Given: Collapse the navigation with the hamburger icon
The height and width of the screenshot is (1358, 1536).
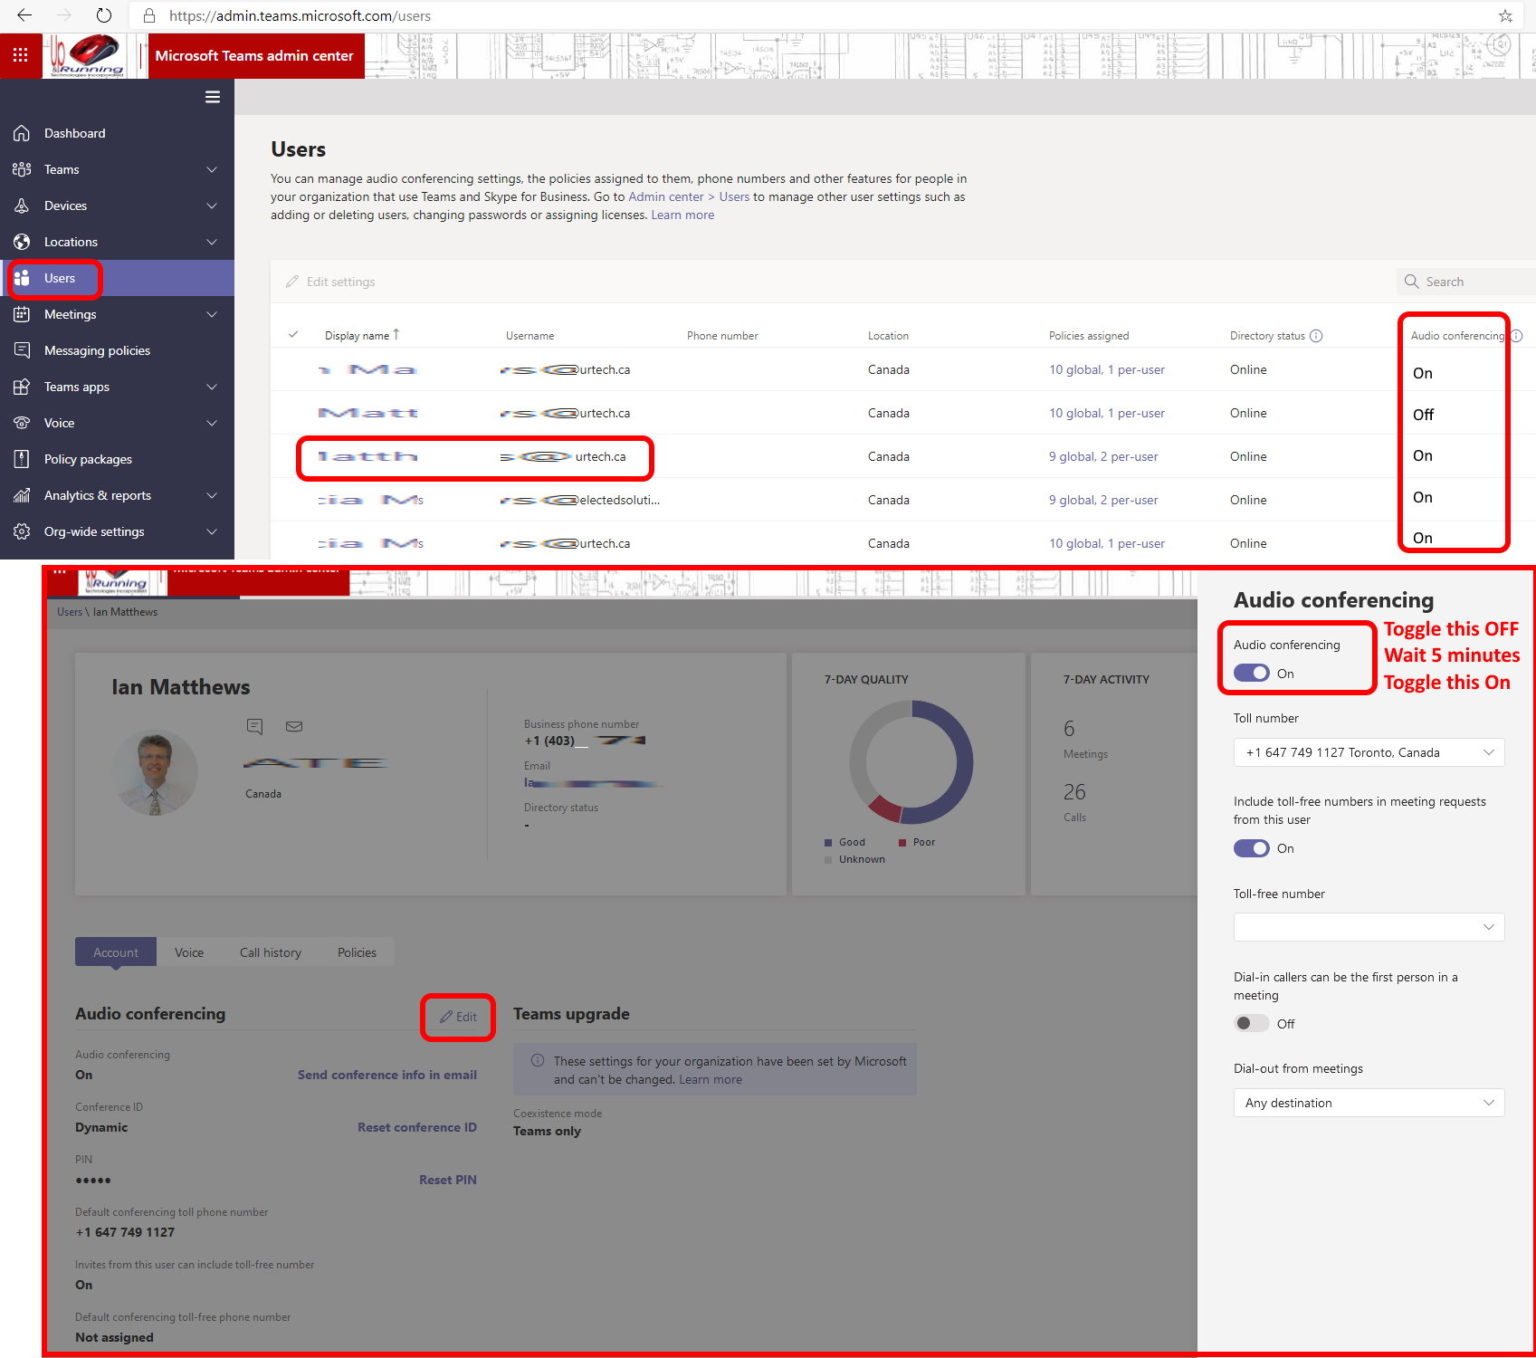Looking at the screenshot, I should tap(212, 96).
